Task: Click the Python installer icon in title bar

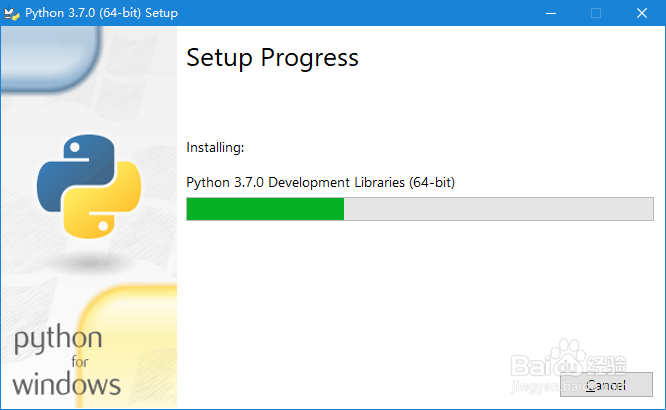Action: pyautogui.click(x=11, y=13)
